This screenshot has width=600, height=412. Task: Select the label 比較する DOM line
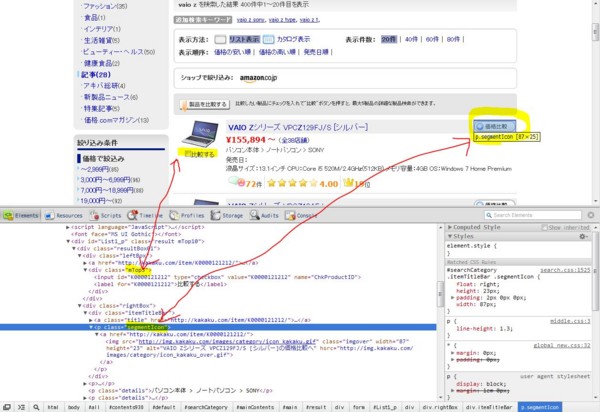[x=160, y=284]
